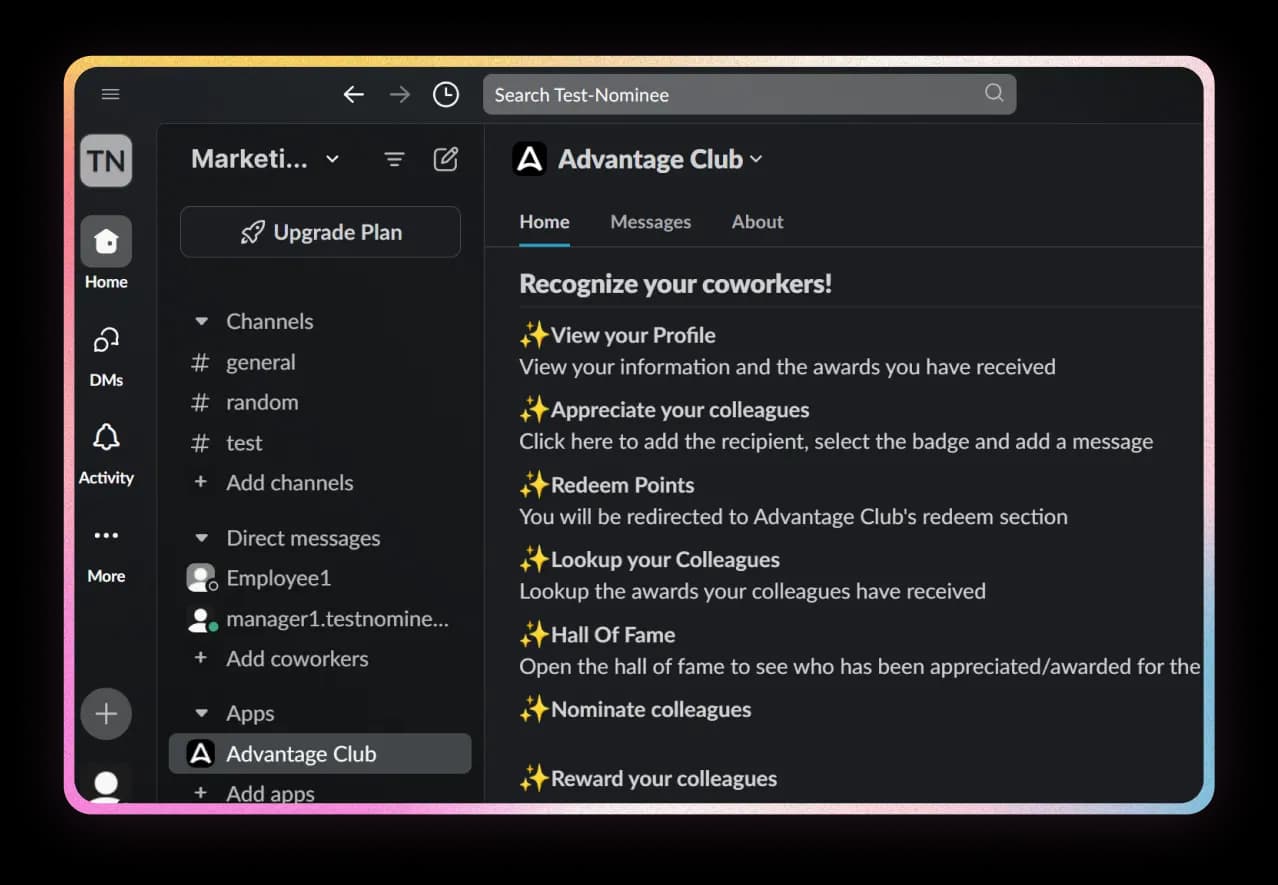Click the Employee1 avatar icon

pyautogui.click(x=201, y=578)
